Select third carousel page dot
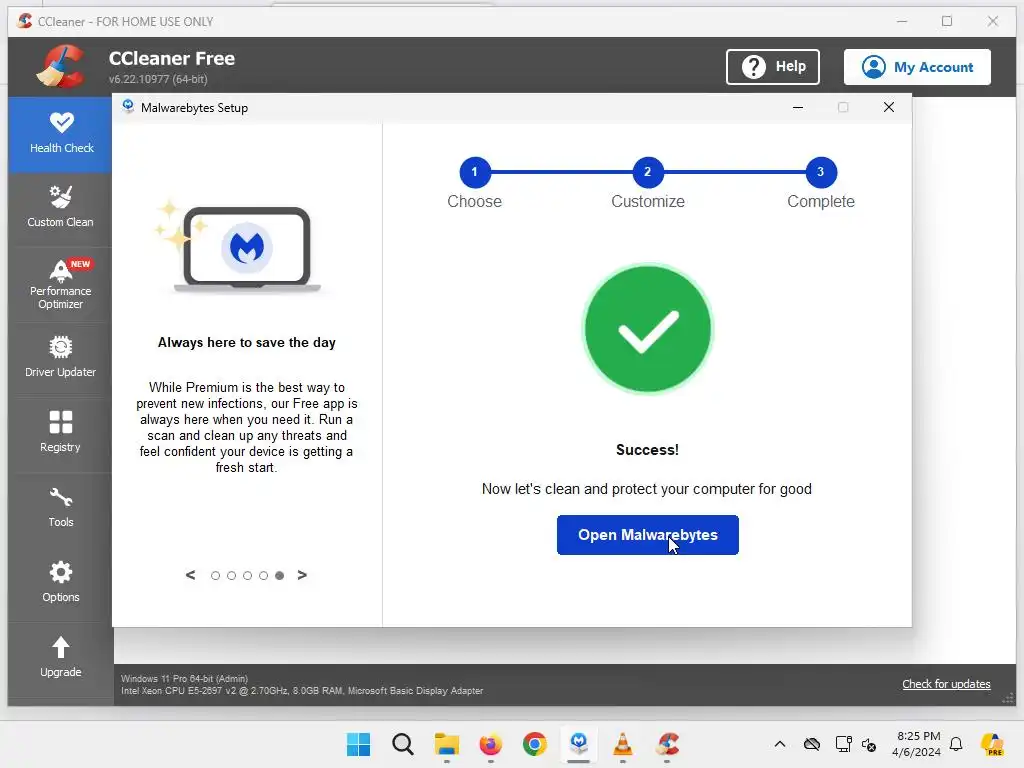This screenshot has height=768, width=1024. click(x=248, y=575)
